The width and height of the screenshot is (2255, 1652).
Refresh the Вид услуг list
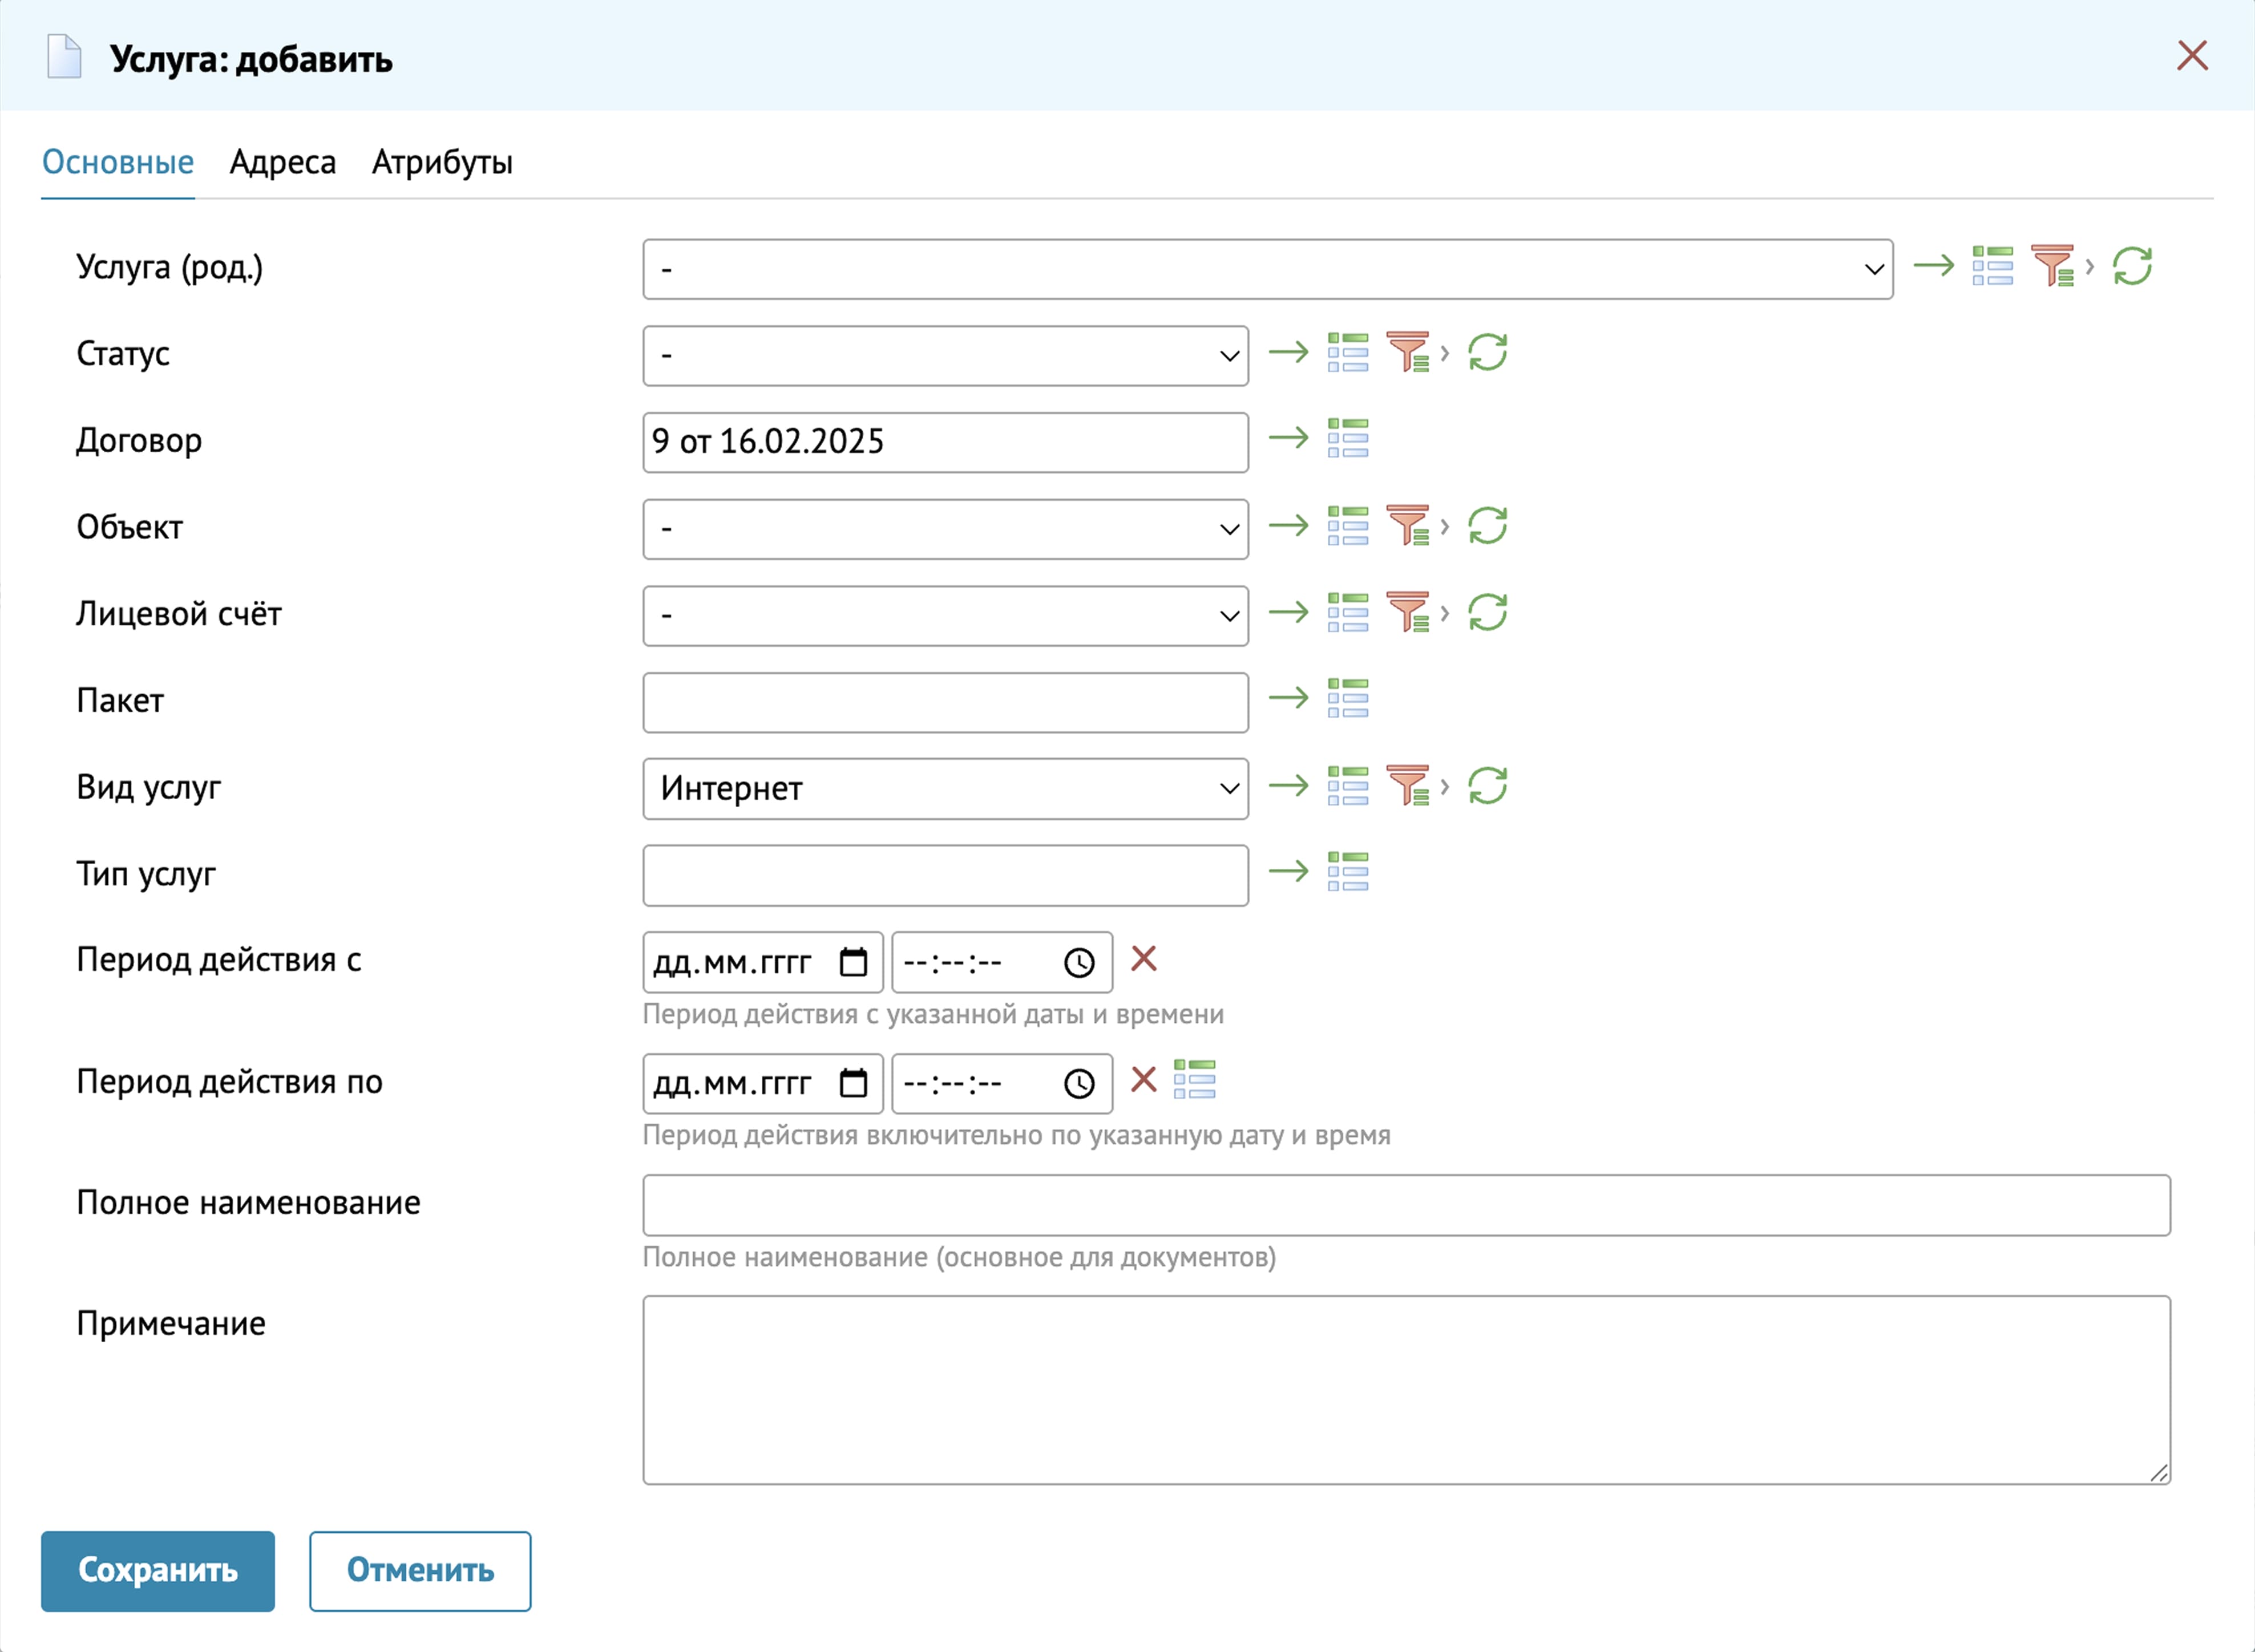1487,785
